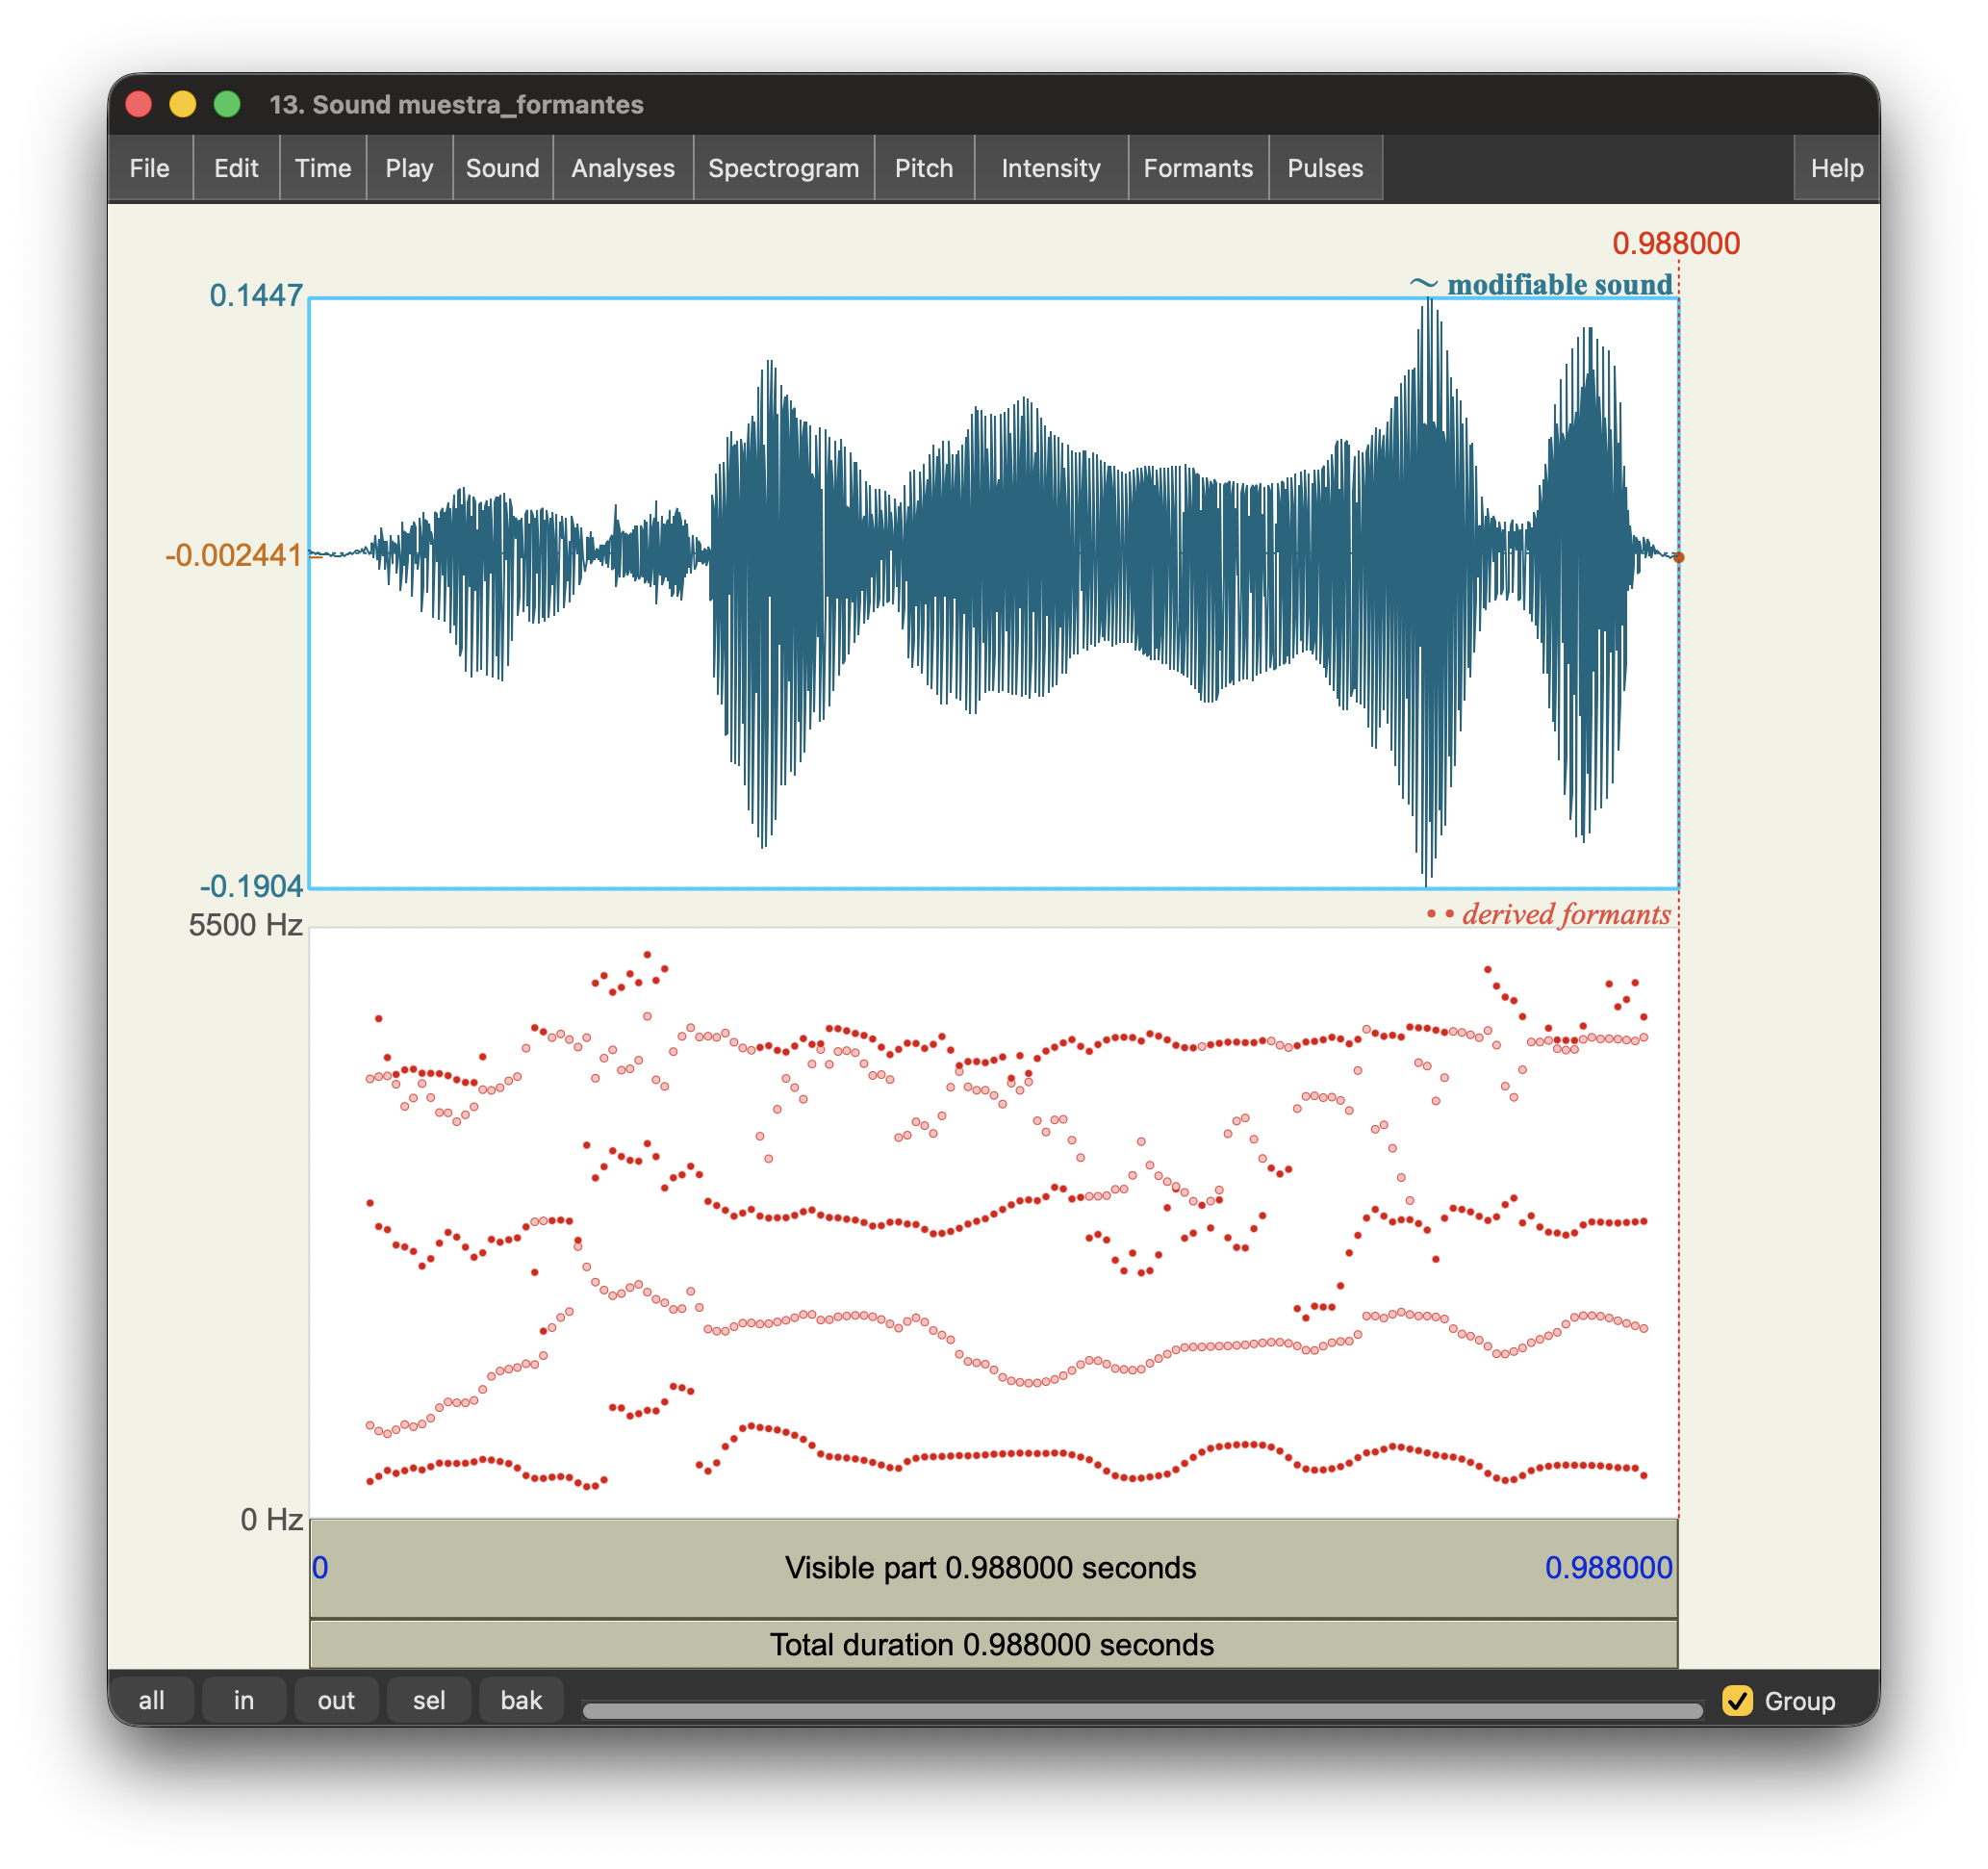Screen dimensions: 1988x1869
Task: Open the Intensity menu
Action: (x=1050, y=168)
